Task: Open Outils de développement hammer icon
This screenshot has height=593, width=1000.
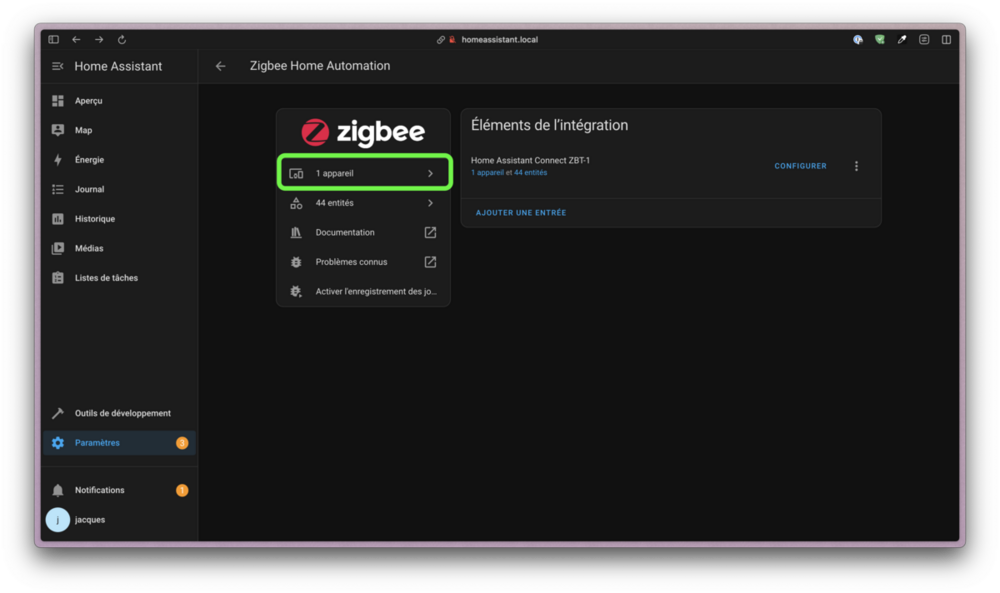Action: 58,413
